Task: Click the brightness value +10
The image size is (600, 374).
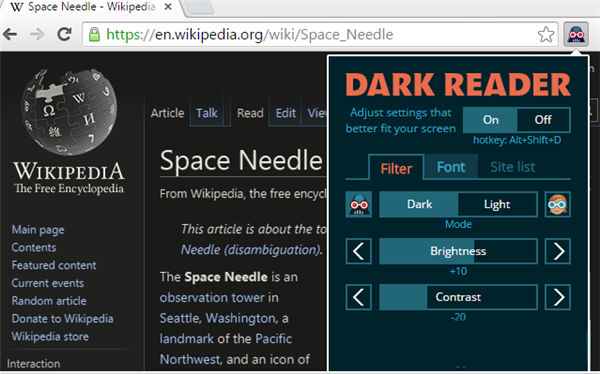Action: click(458, 271)
